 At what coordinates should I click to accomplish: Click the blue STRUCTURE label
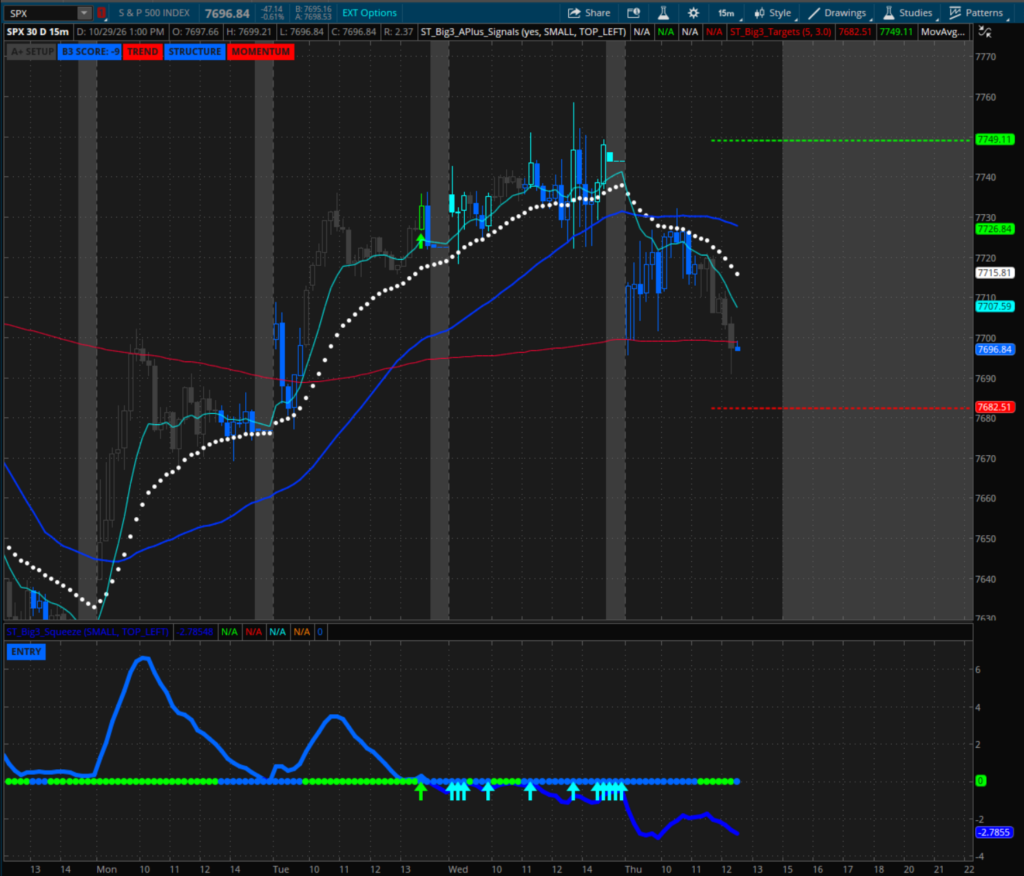[x=195, y=52]
